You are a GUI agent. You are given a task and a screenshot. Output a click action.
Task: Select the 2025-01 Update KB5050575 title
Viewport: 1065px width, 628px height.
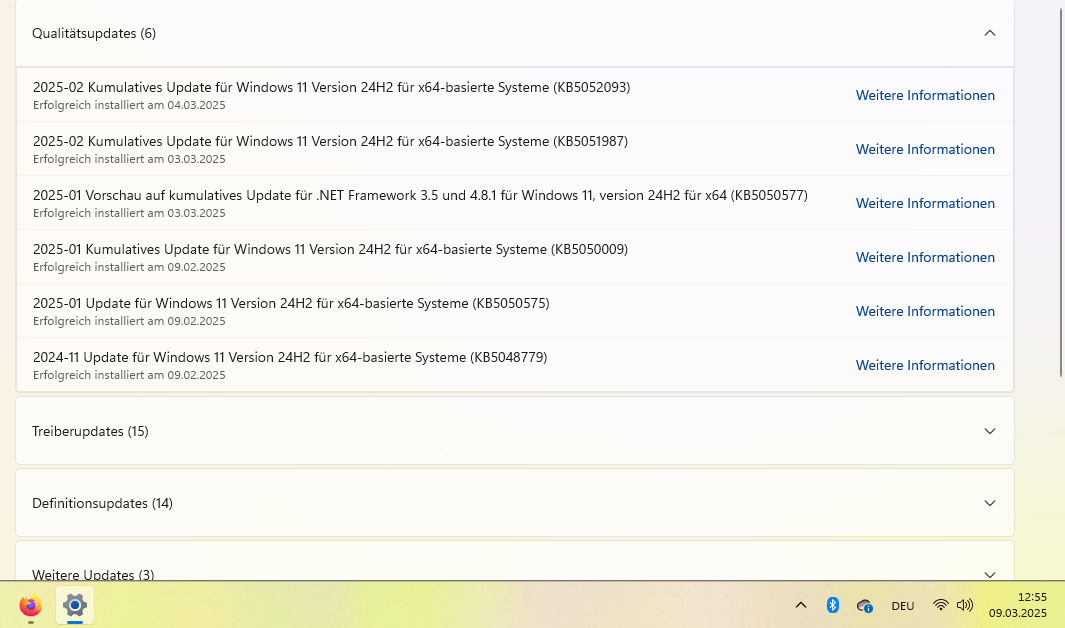(x=291, y=303)
